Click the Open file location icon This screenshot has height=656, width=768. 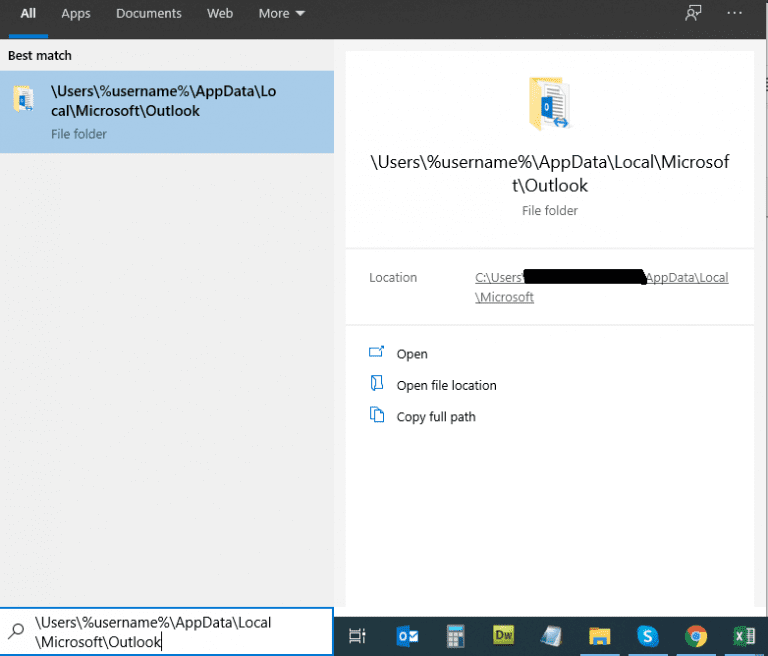click(x=377, y=383)
